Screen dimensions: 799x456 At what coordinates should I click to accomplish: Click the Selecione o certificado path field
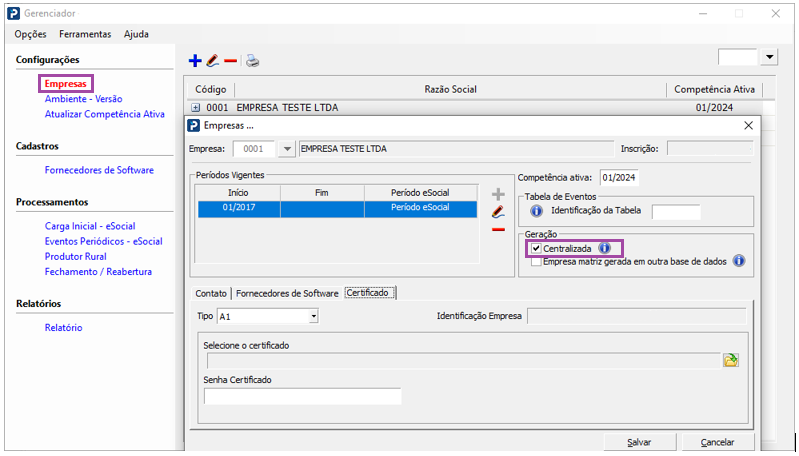point(464,361)
